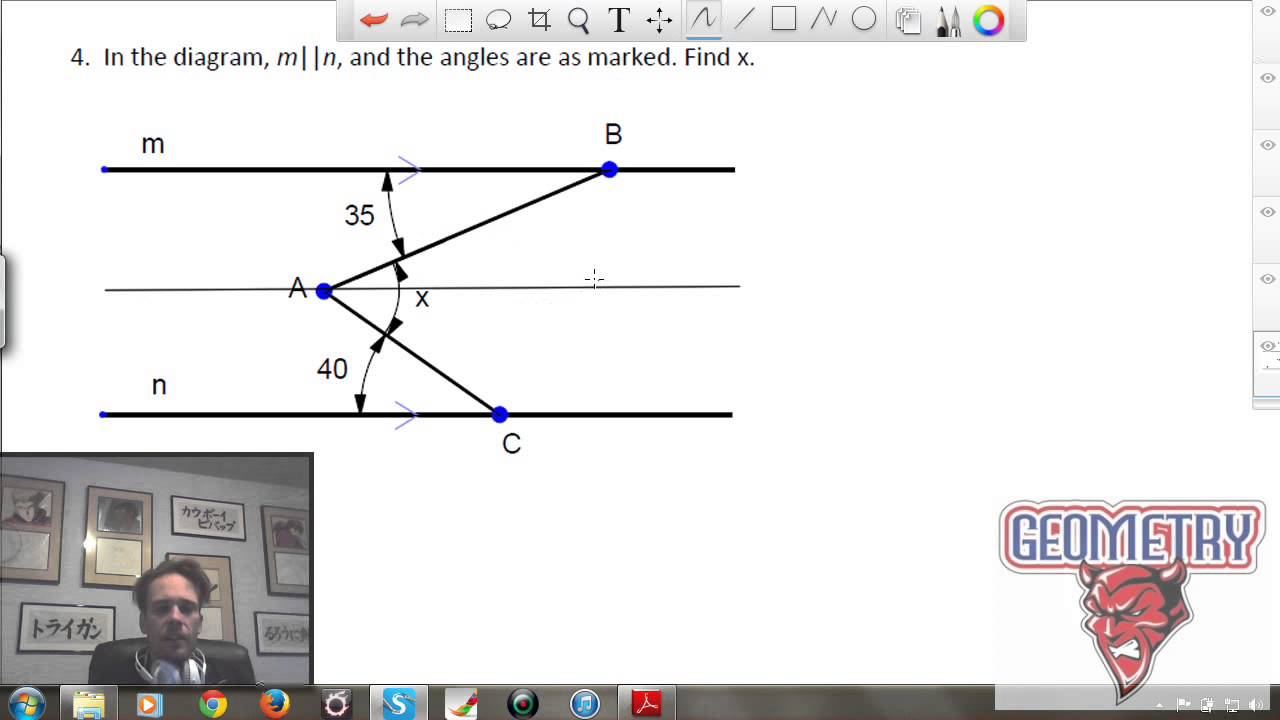
Task: Click the webcam video overlay
Action: 157,569
